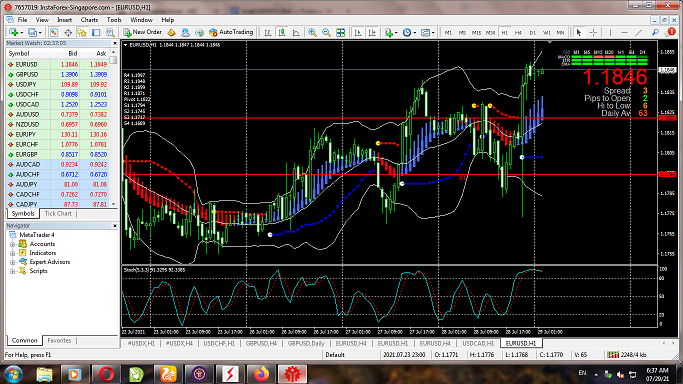Toggle candlestick chart mode

(x=282, y=32)
